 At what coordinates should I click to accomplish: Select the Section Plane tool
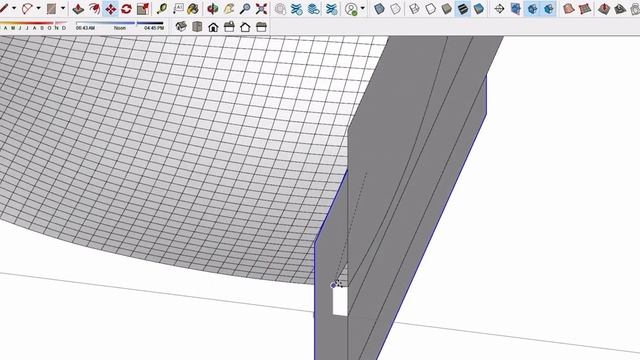point(499,8)
